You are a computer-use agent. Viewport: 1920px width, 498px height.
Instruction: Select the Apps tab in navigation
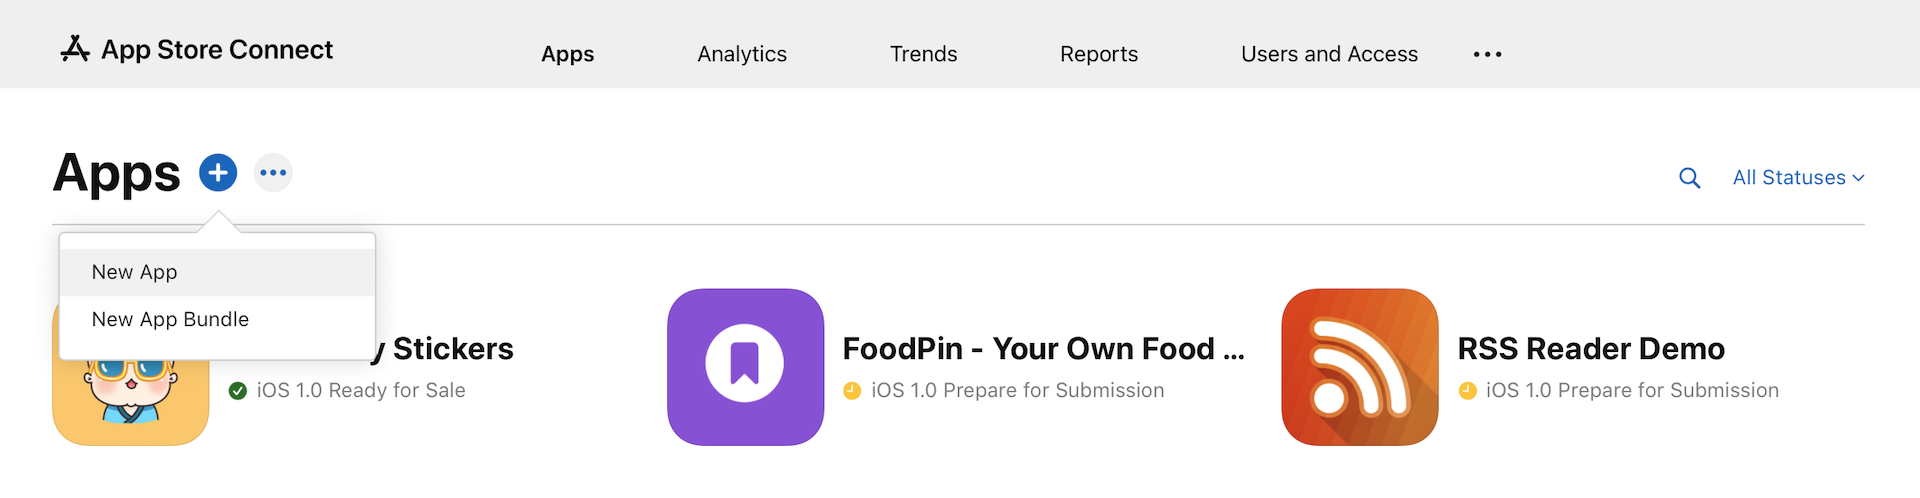(567, 54)
